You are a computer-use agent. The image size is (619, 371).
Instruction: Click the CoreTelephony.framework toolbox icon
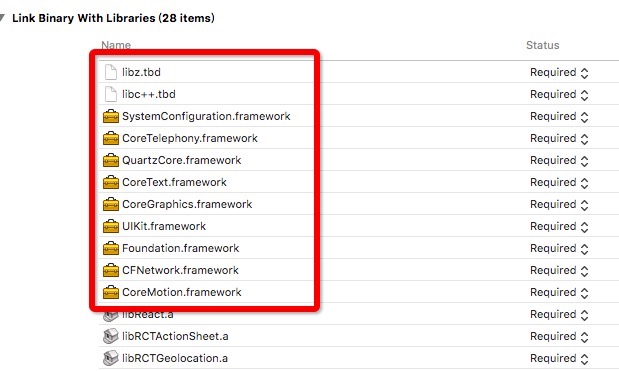coord(111,139)
